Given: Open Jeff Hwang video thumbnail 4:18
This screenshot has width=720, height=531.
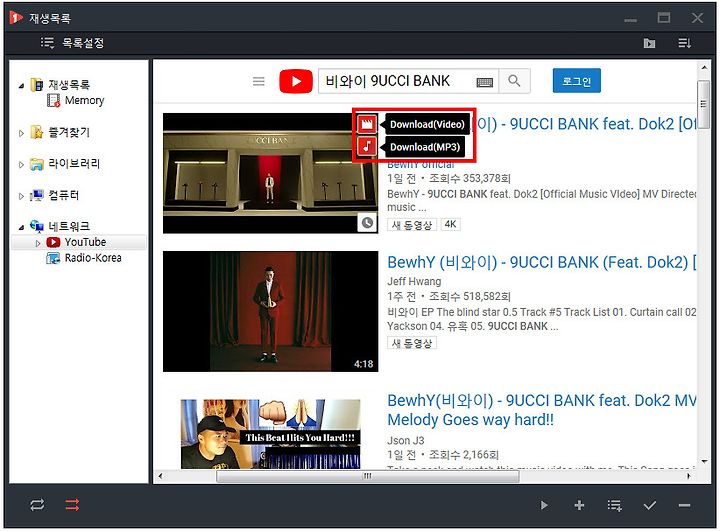Looking at the screenshot, I should (270, 311).
